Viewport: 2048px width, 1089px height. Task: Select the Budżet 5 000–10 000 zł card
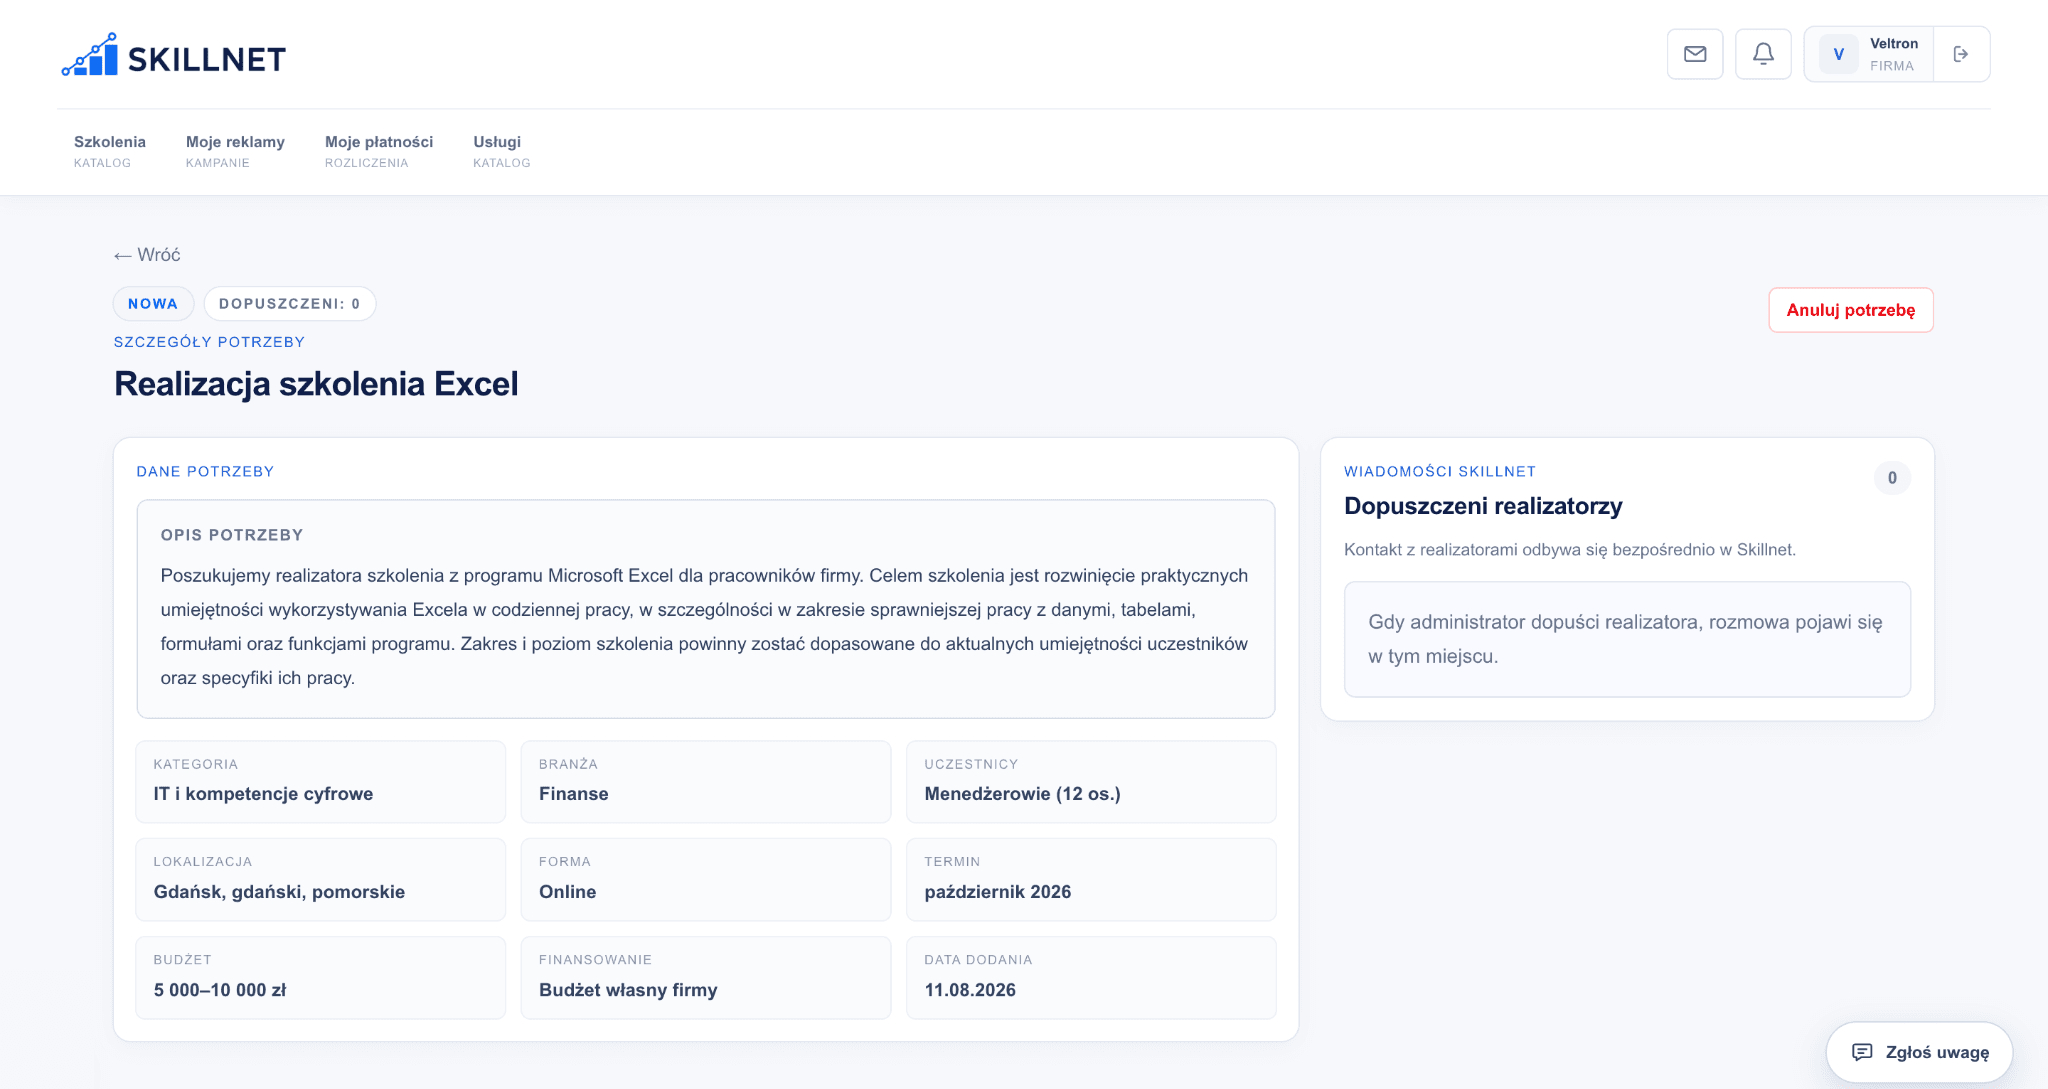coord(321,977)
